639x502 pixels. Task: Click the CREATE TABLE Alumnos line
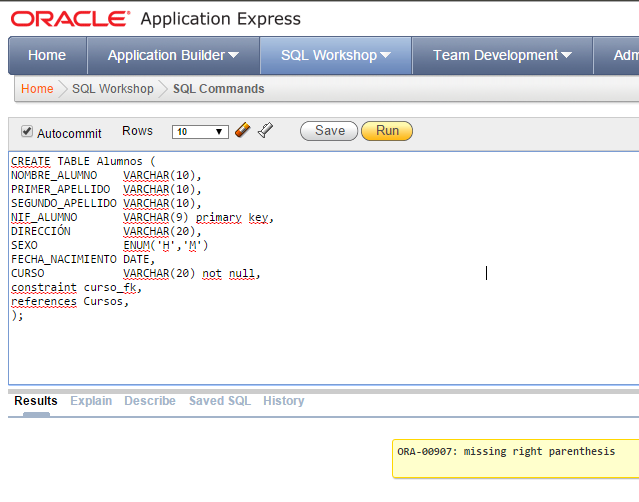pyautogui.click(x=83, y=161)
